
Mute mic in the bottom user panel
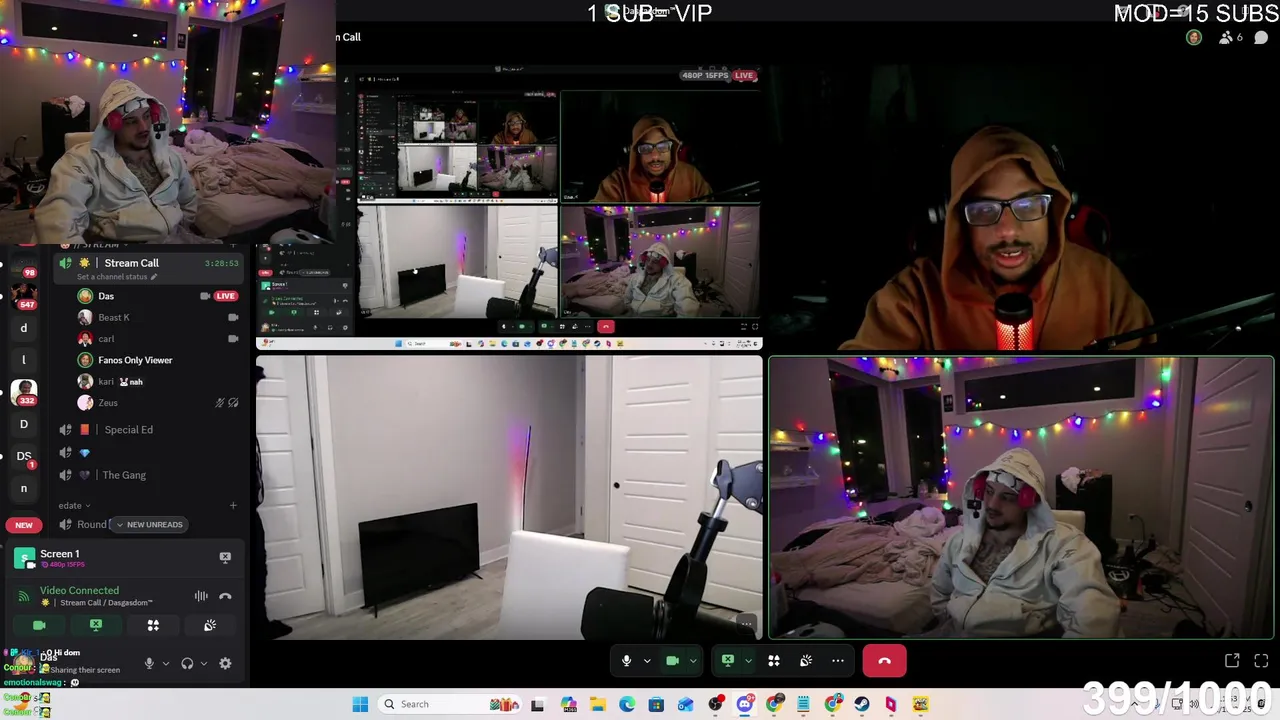pyautogui.click(x=149, y=663)
